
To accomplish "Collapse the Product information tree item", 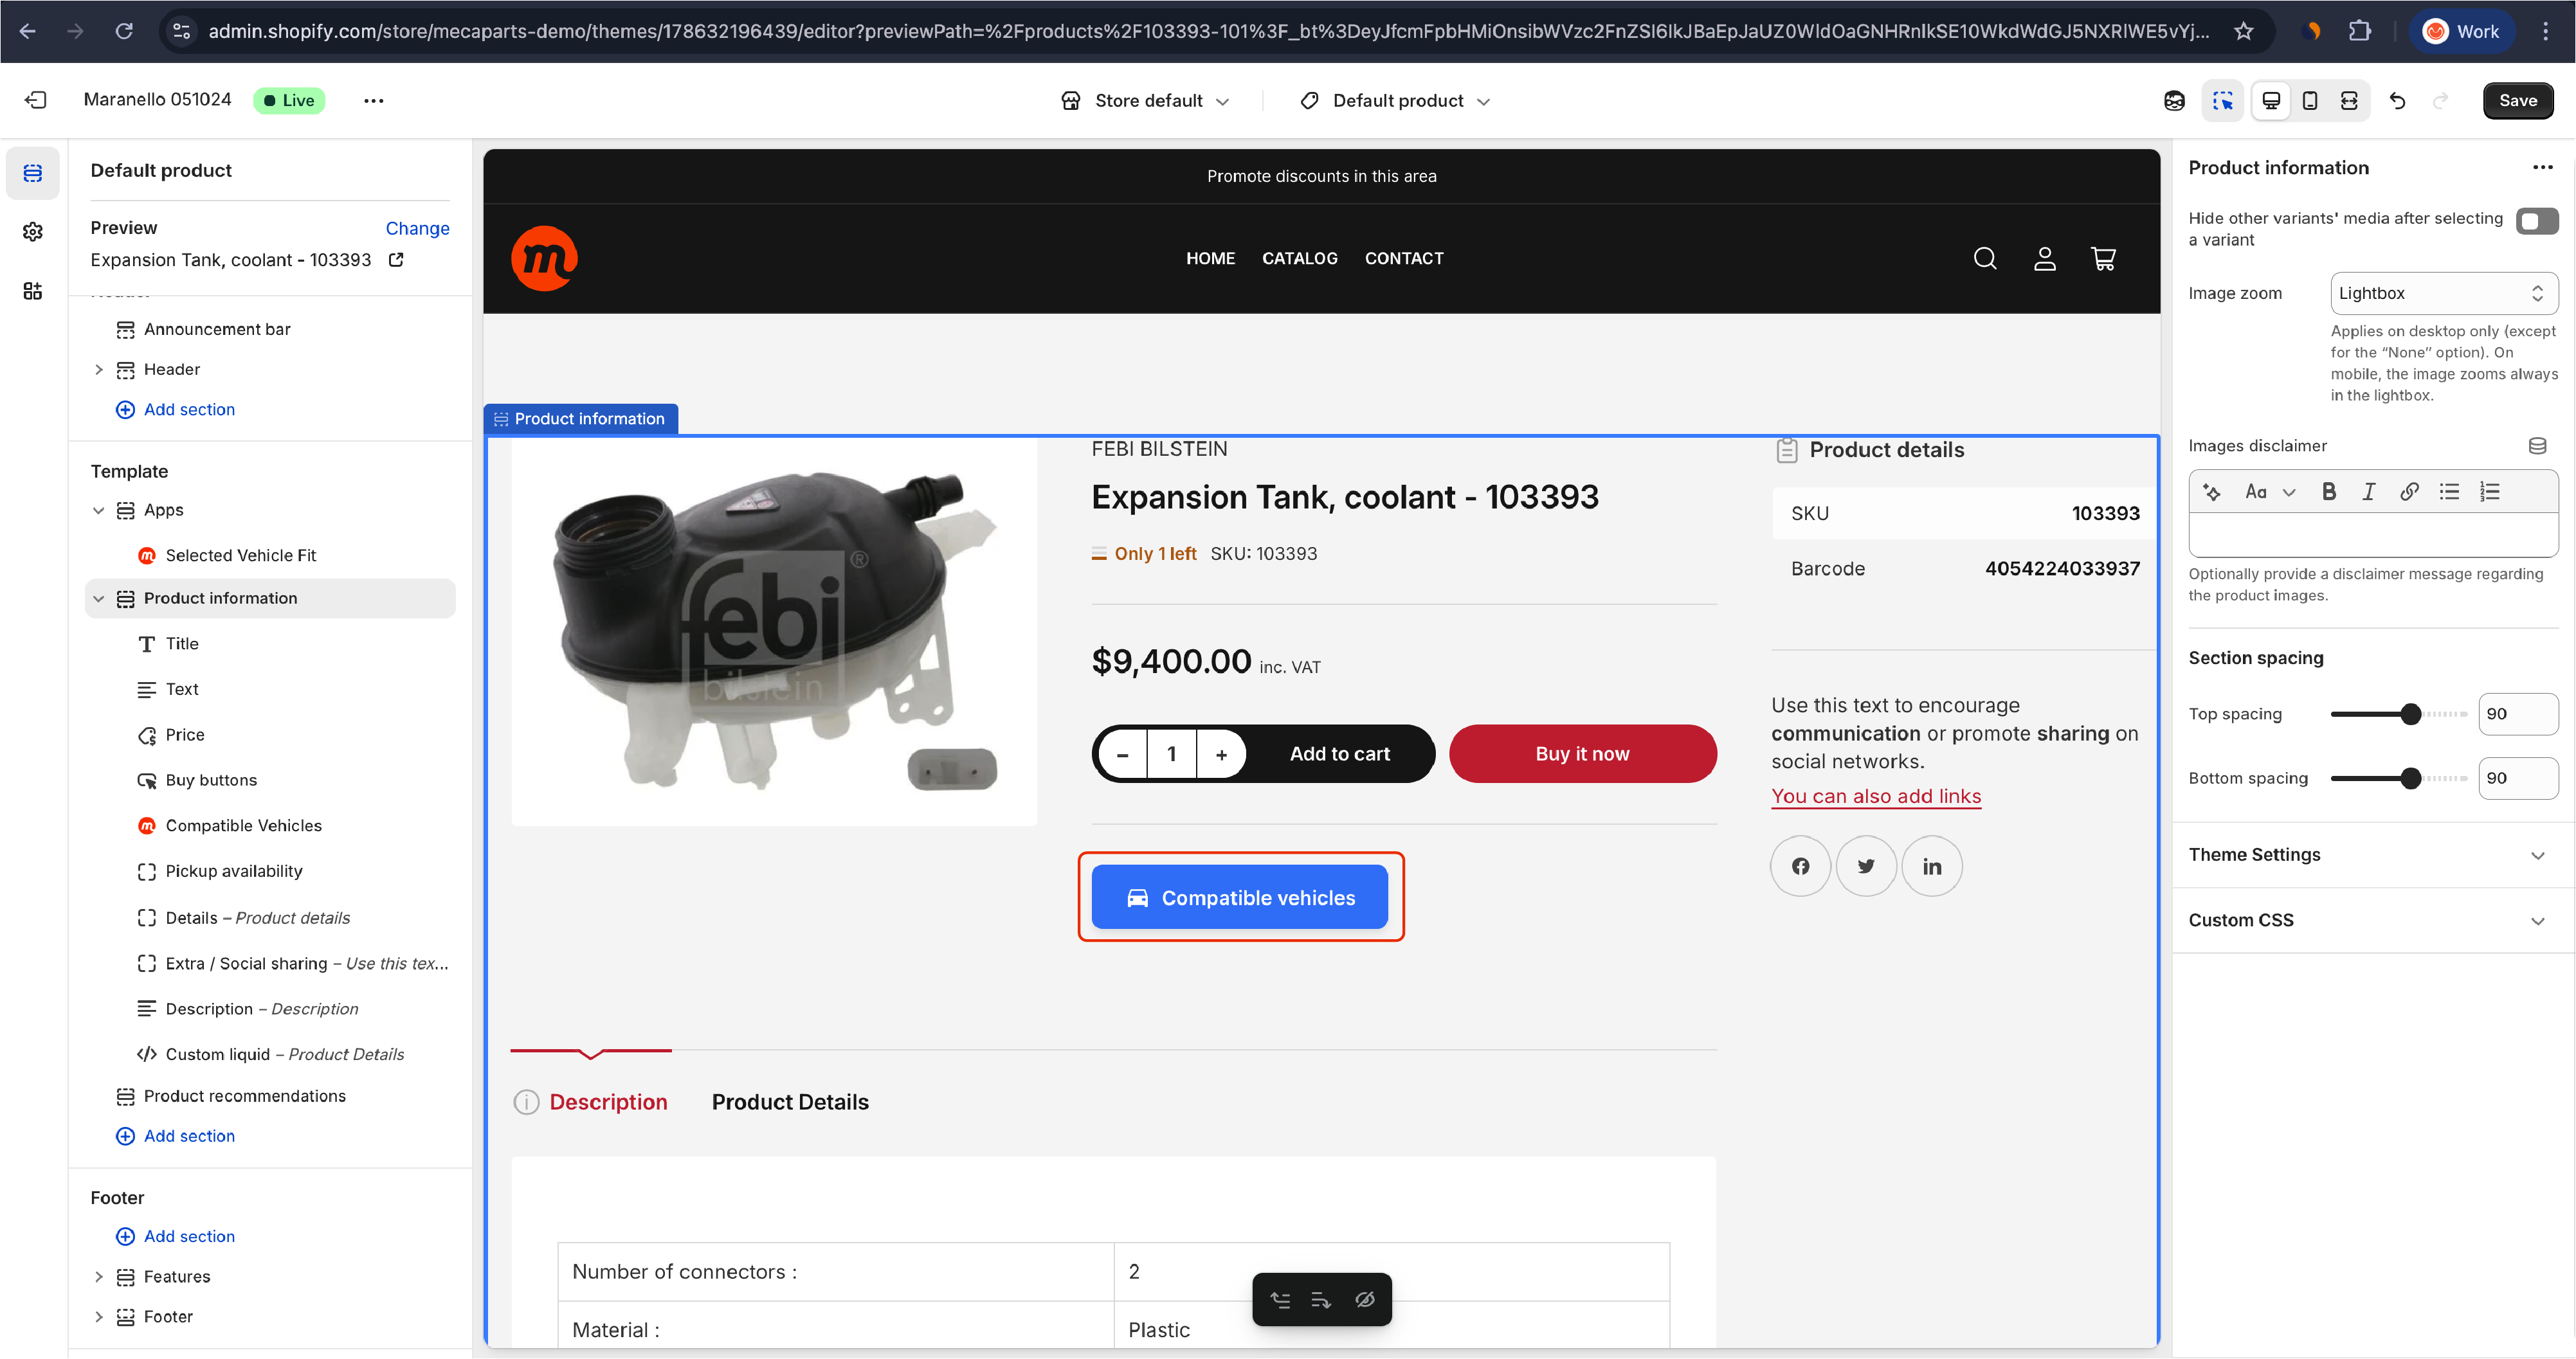I will tap(98, 598).
